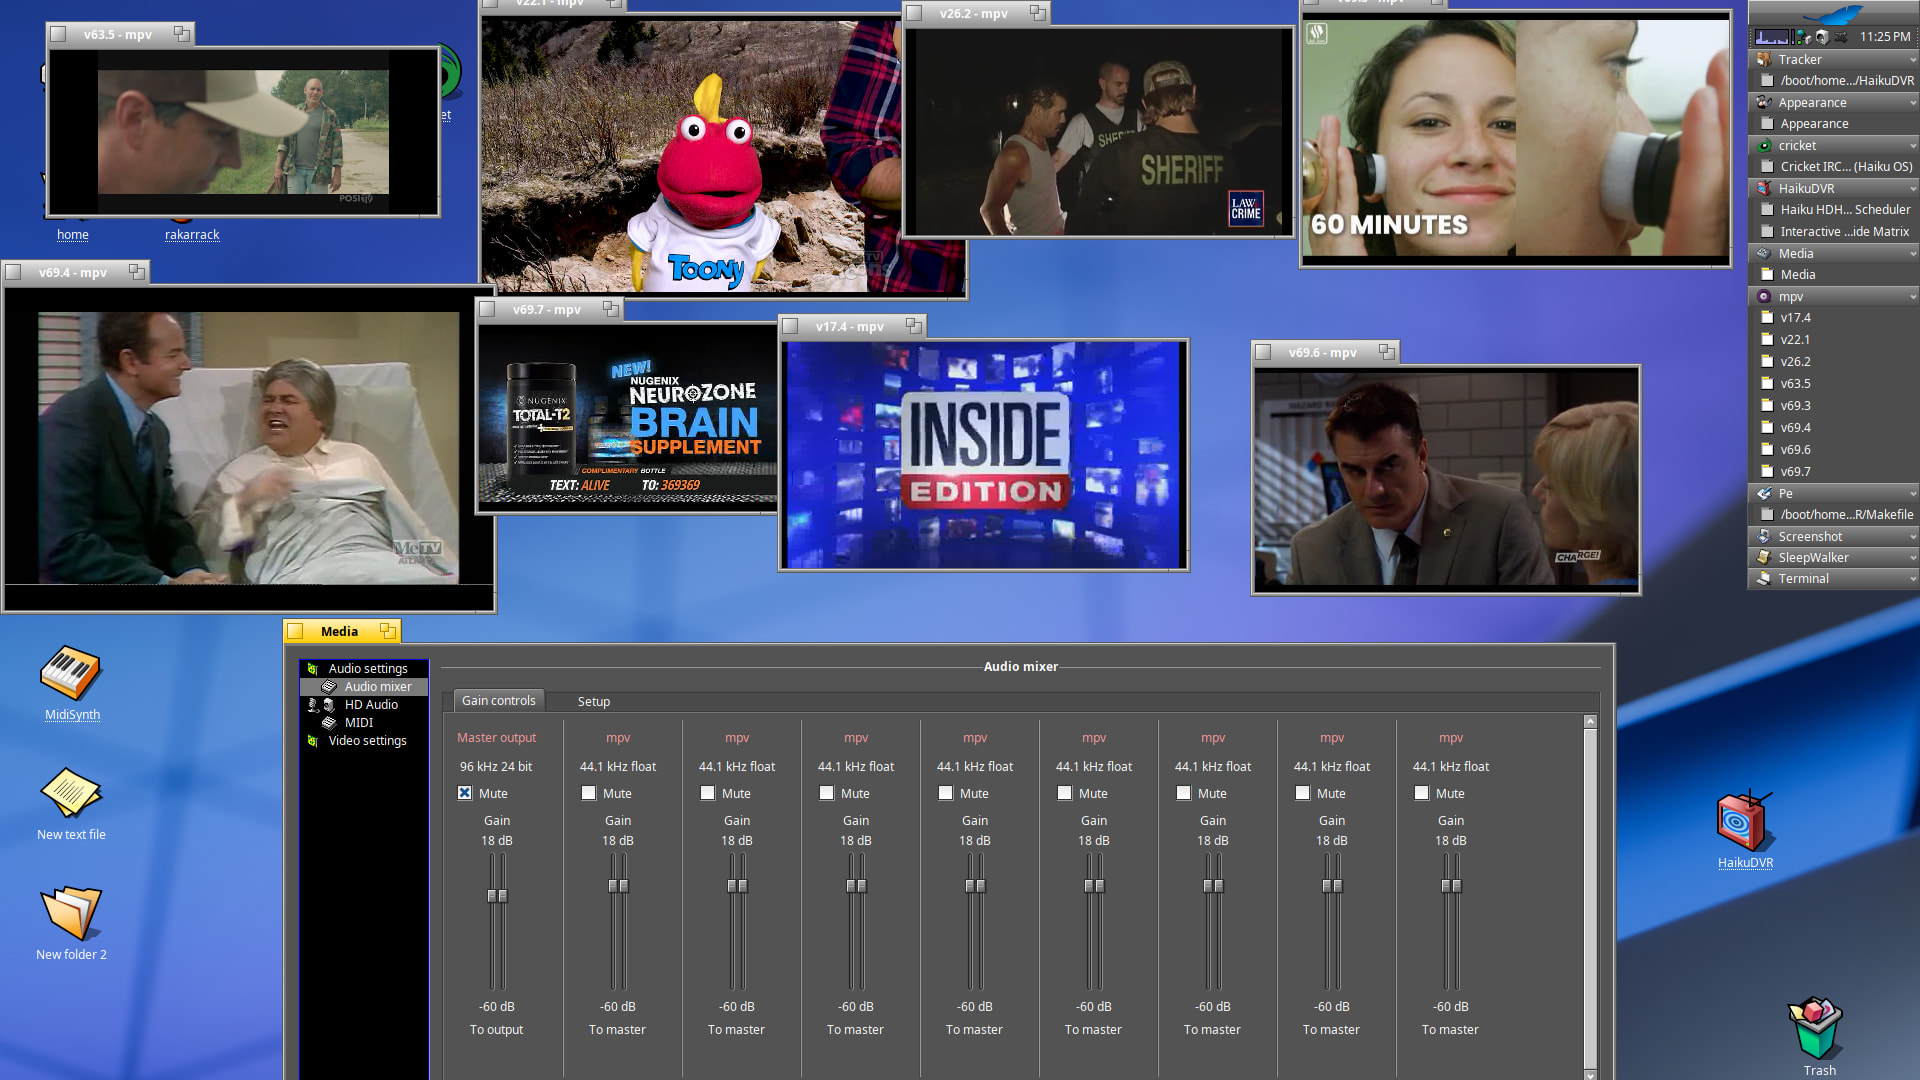Screen dimensions: 1920x1080
Task: Switch to the Setup tab
Action: click(594, 702)
